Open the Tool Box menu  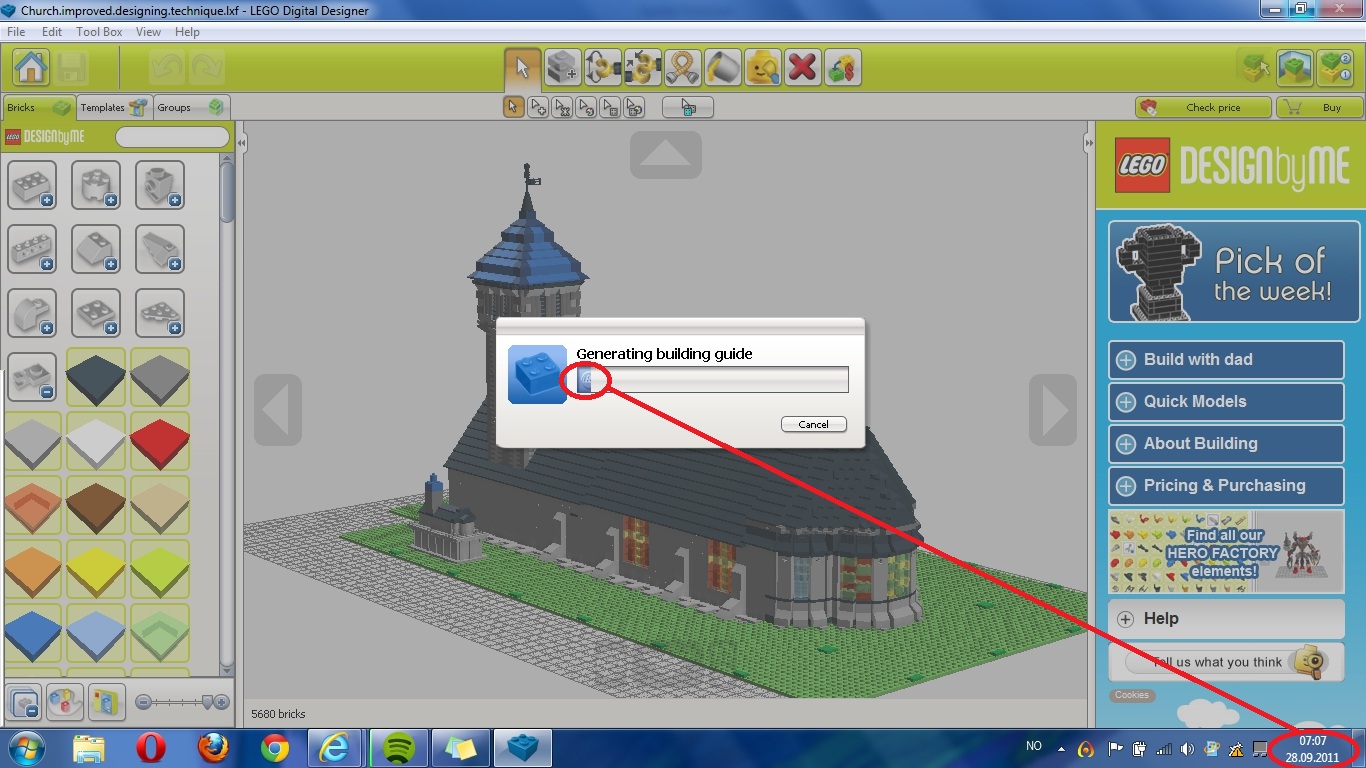tap(99, 32)
